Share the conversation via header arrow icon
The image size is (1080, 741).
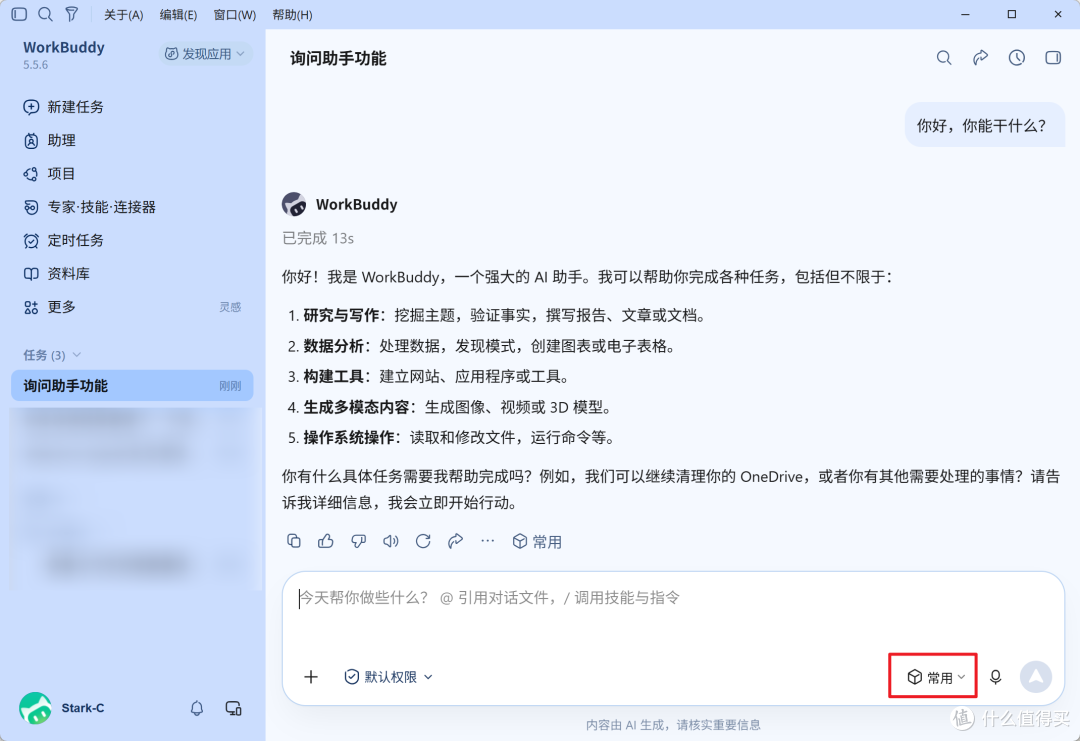point(980,58)
